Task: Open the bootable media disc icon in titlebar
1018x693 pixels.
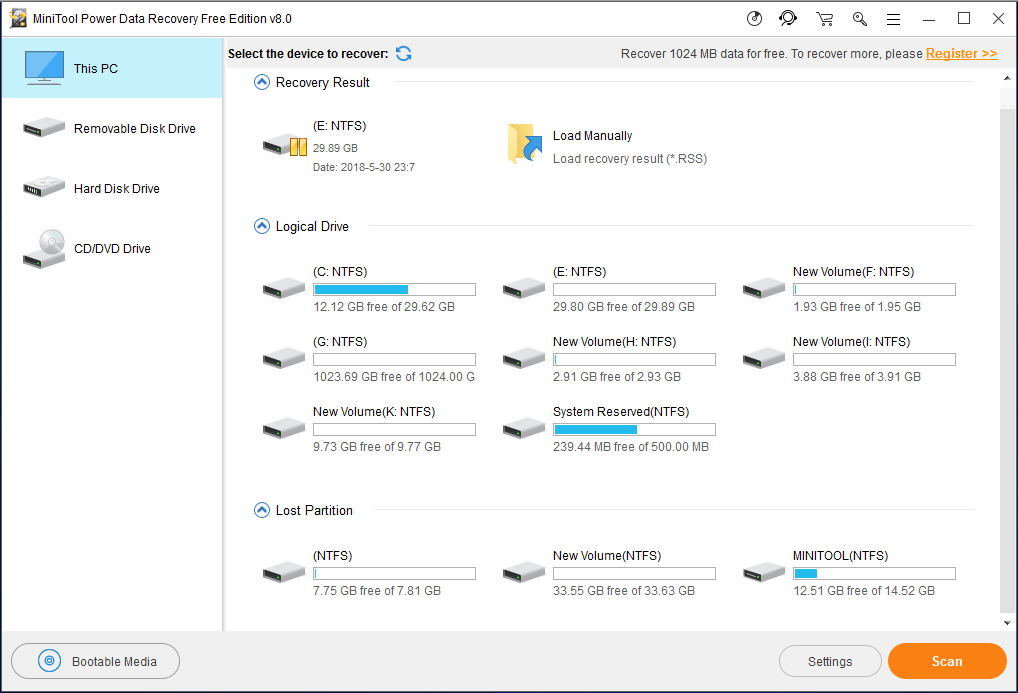Action: [753, 18]
